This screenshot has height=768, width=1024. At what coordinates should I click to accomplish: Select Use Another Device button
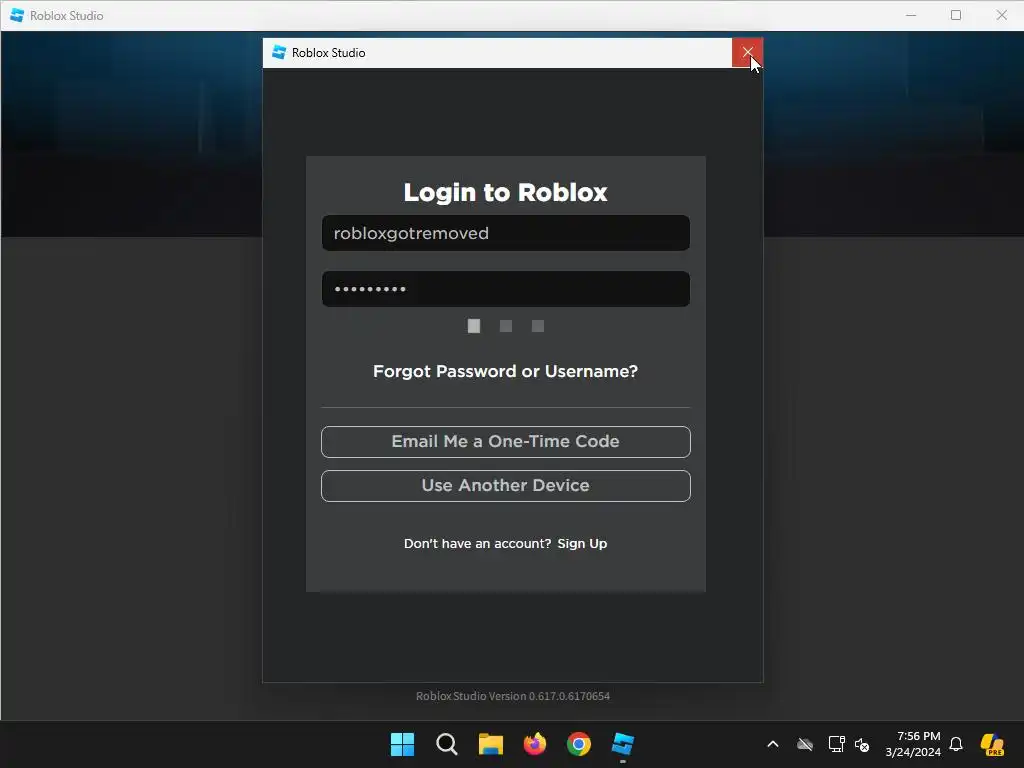(505, 485)
